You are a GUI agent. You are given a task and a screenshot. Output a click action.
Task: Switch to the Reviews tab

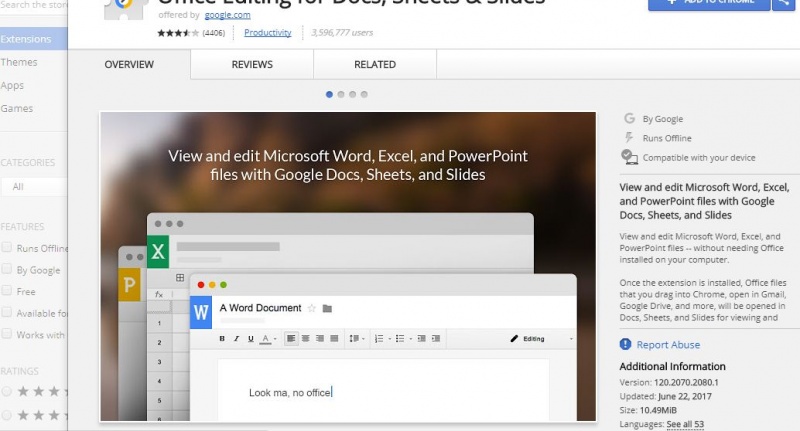[252, 65]
